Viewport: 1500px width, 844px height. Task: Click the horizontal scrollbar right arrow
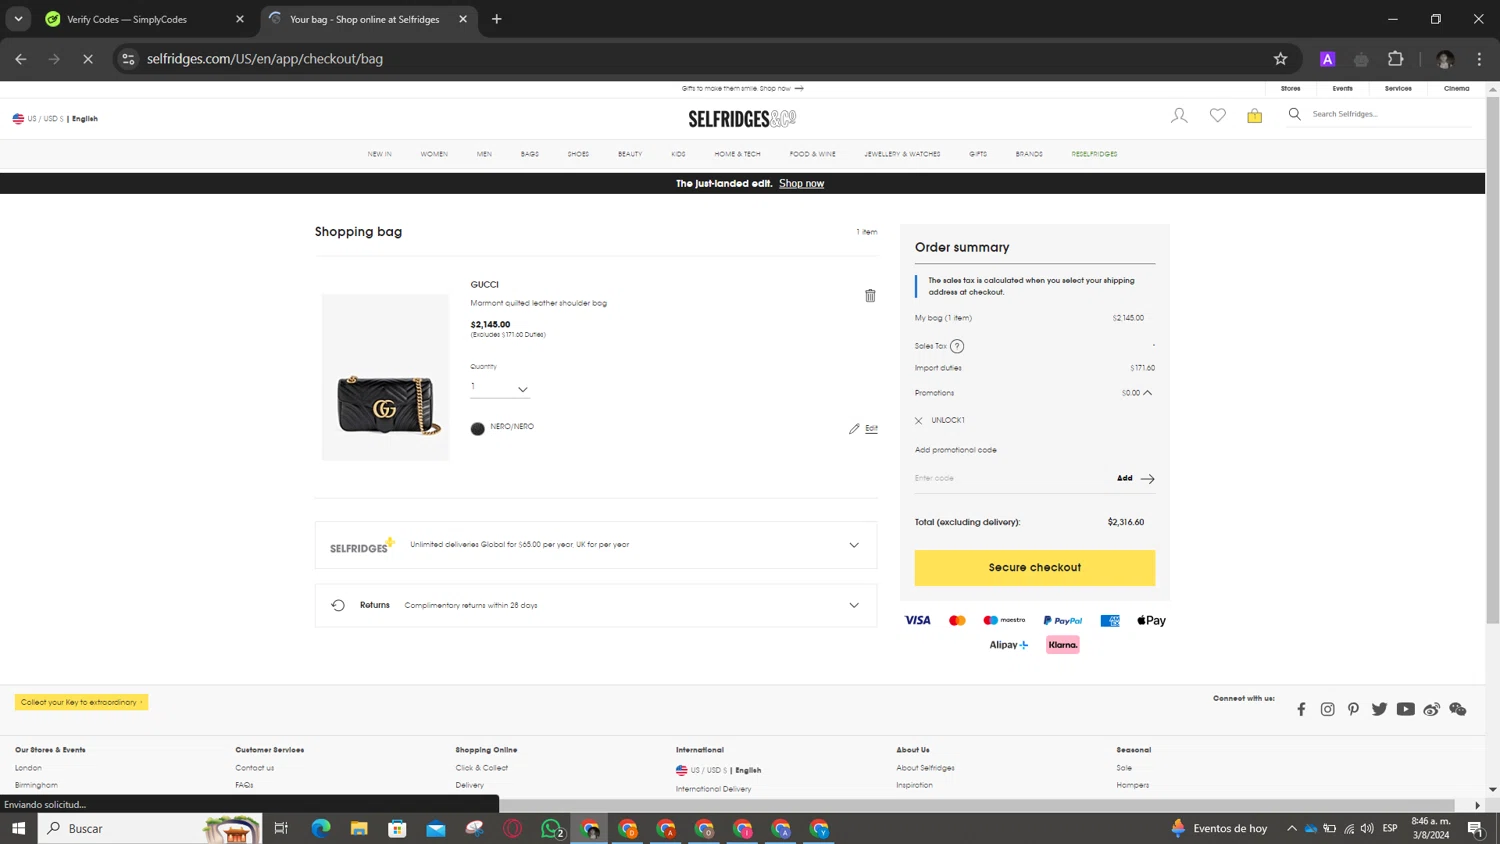click(x=1477, y=805)
